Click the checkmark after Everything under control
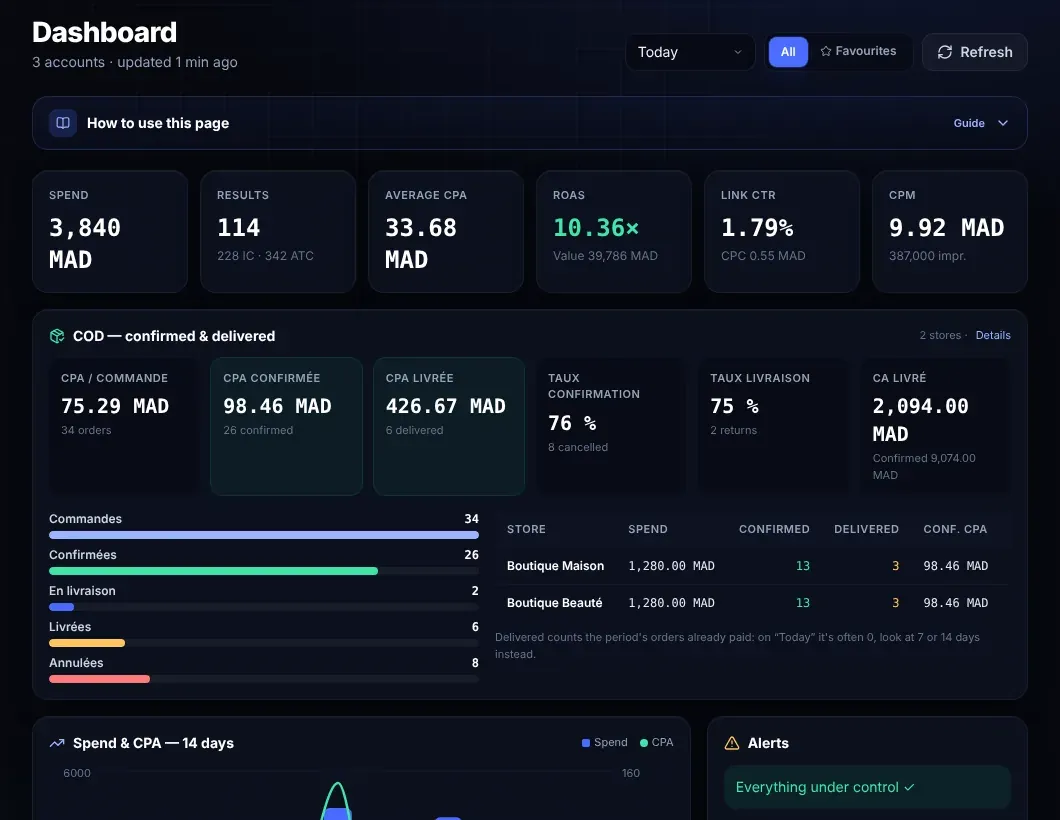This screenshot has height=820, width=1060. [909, 787]
